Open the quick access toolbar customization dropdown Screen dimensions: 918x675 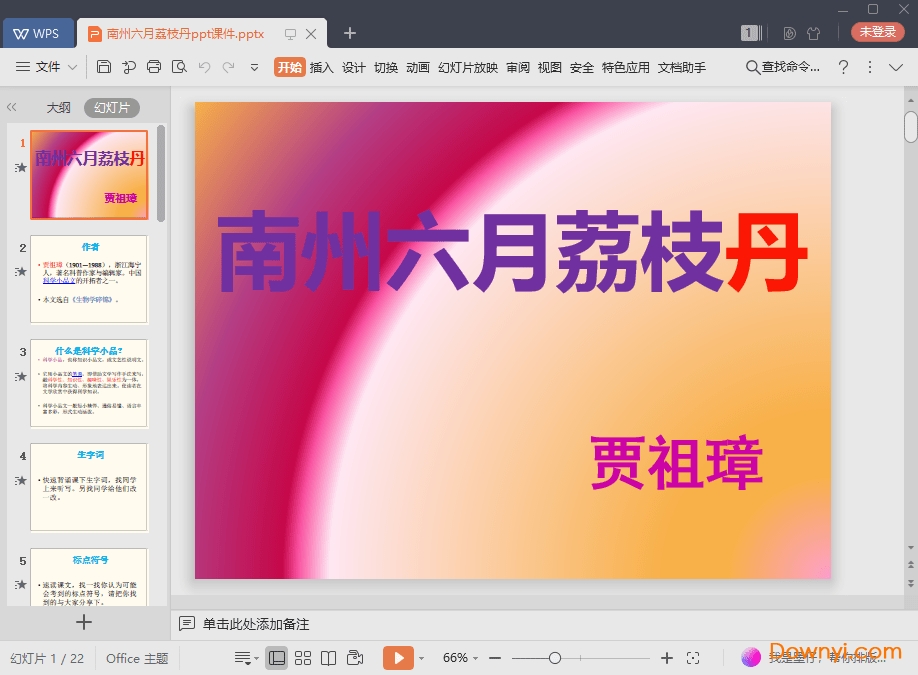pyautogui.click(x=253, y=67)
